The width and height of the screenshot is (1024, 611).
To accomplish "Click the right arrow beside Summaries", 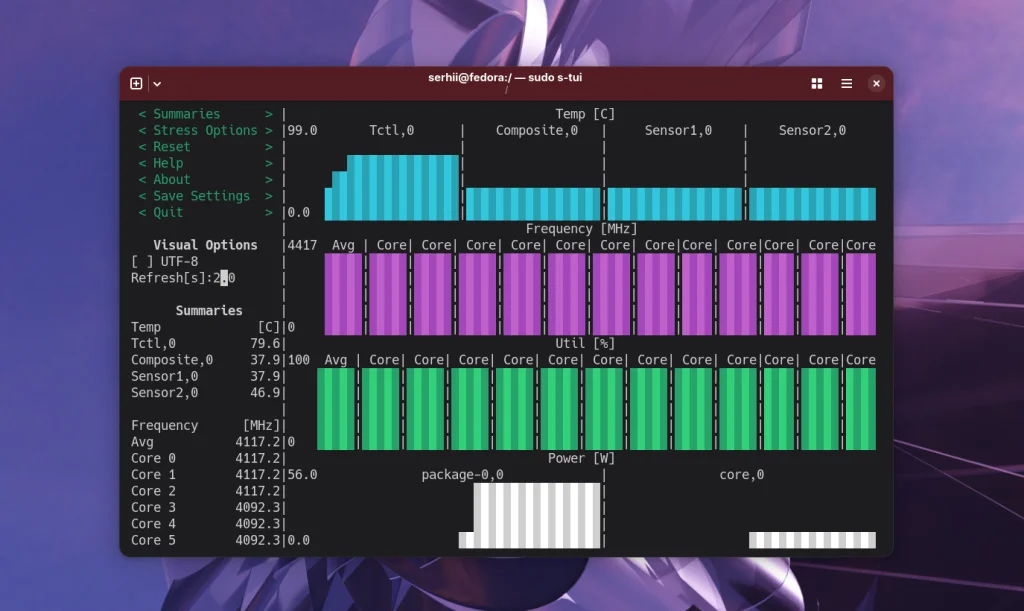I will click(x=268, y=114).
